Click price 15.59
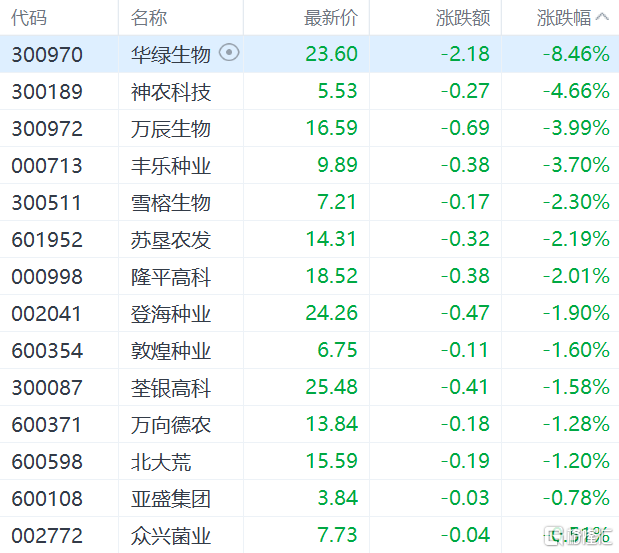Image resolution: width=619 pixels, height=553 pixels. tap(332, 461)
